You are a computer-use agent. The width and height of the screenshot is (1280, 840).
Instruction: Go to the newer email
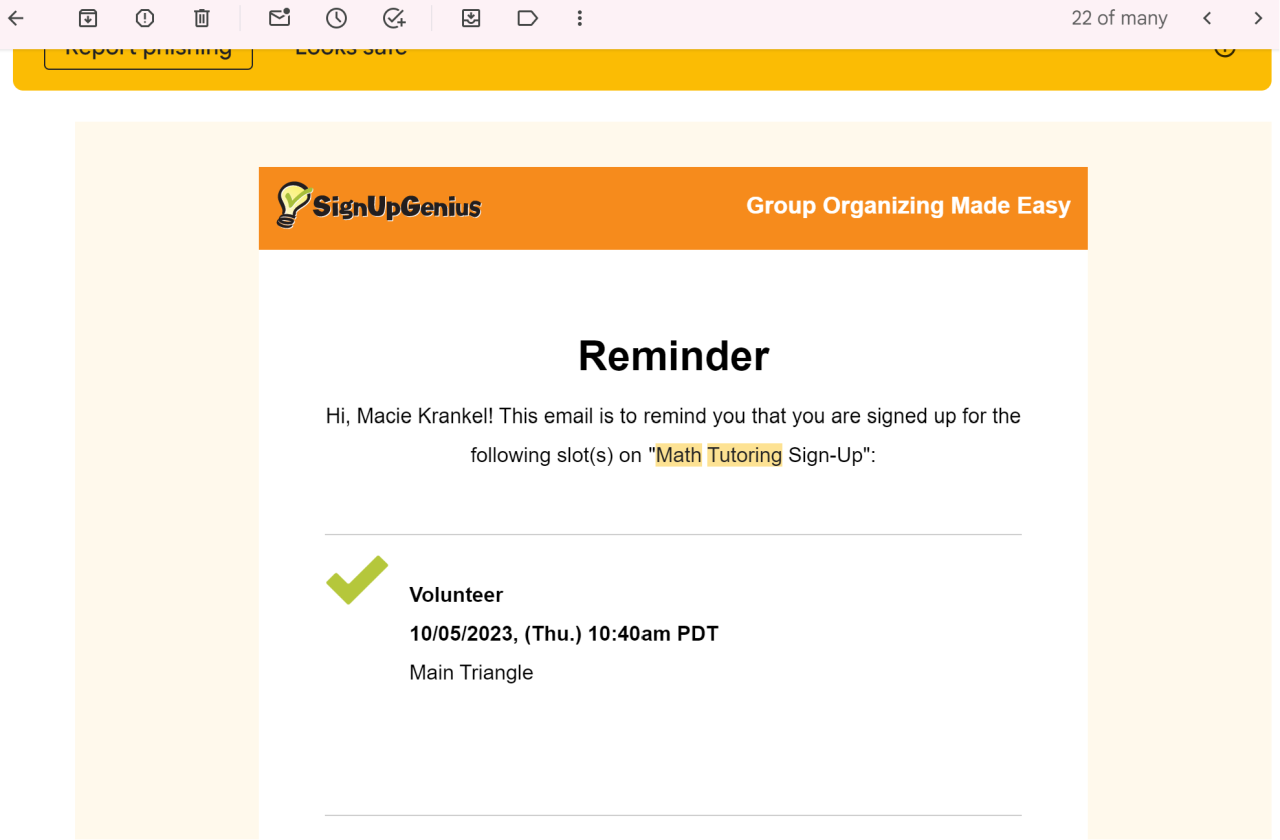[x=1207, y=18]
